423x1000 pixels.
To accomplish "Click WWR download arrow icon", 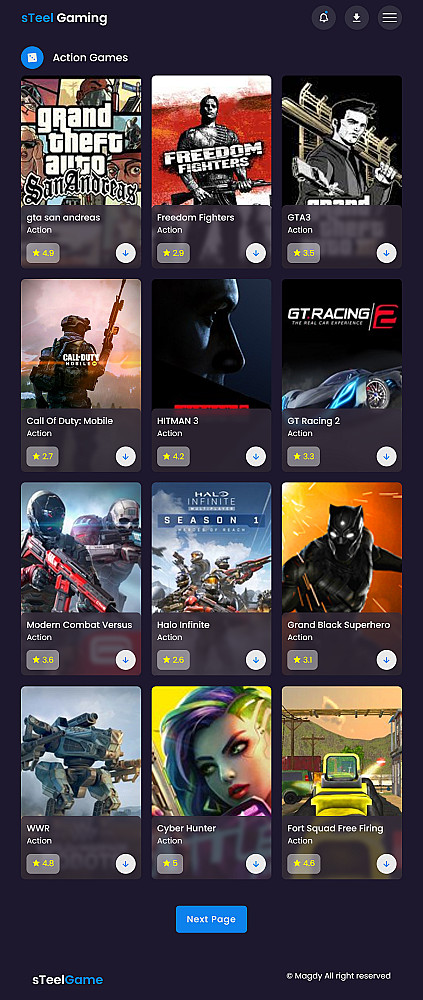I will (126, 864).
